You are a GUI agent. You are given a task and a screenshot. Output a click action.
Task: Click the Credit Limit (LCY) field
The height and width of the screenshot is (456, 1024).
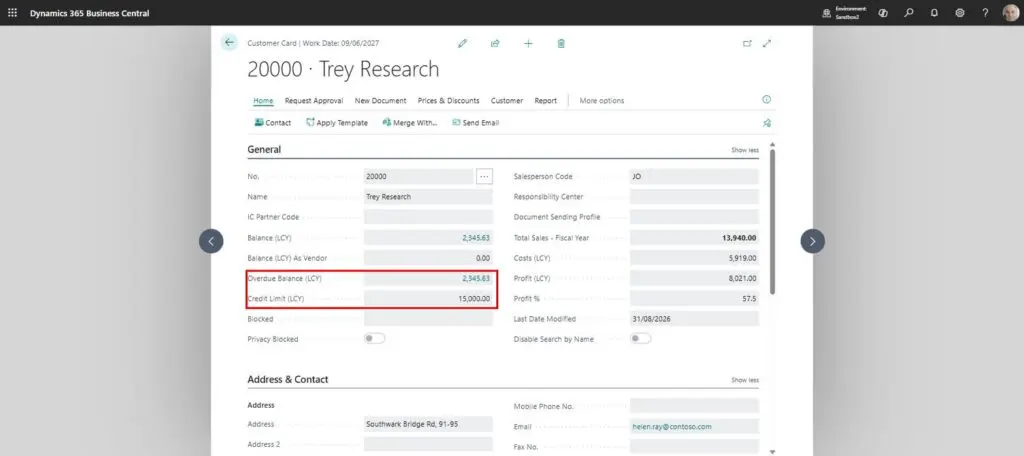coord(428,299)
